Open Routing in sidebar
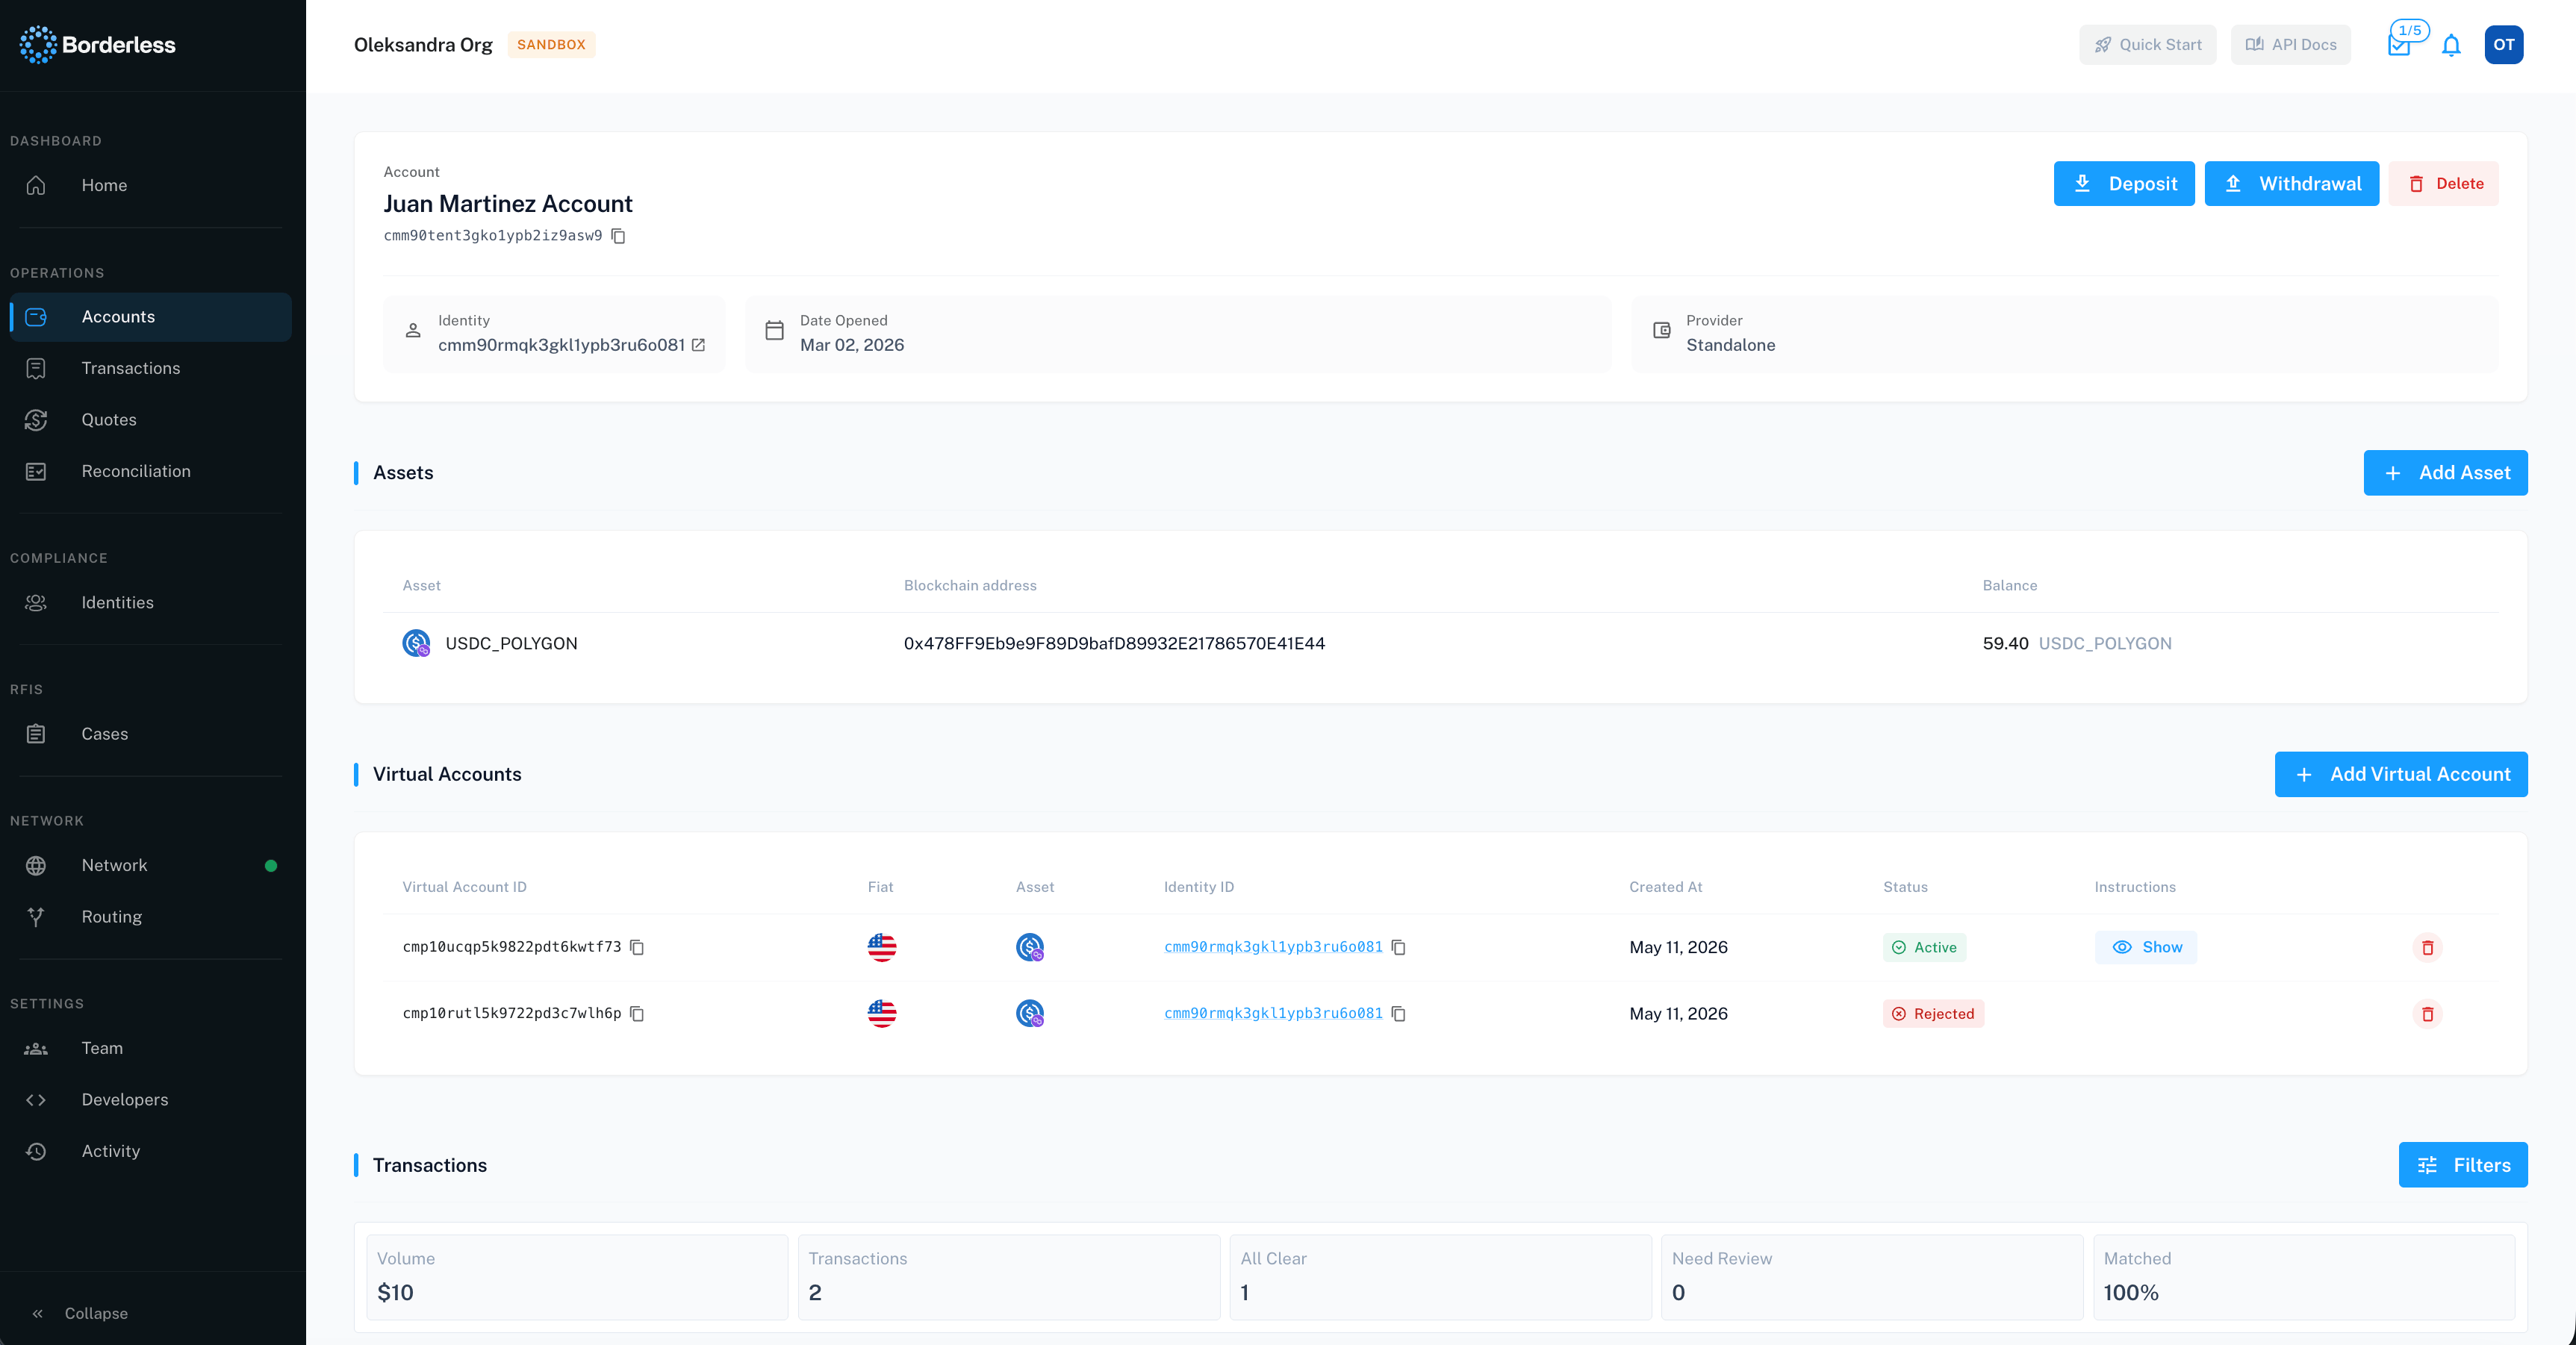 (x=151, y=917)
